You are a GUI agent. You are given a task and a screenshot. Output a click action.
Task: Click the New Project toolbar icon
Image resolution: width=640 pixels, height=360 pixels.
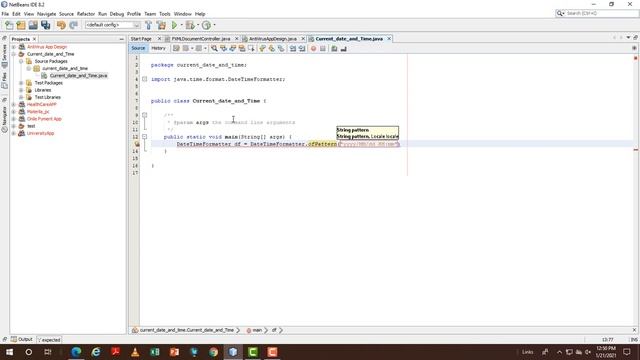[x=21, y=25]
